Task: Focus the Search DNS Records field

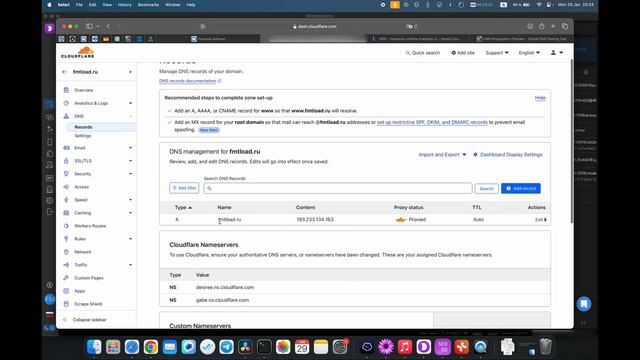Action: point(338,188)
